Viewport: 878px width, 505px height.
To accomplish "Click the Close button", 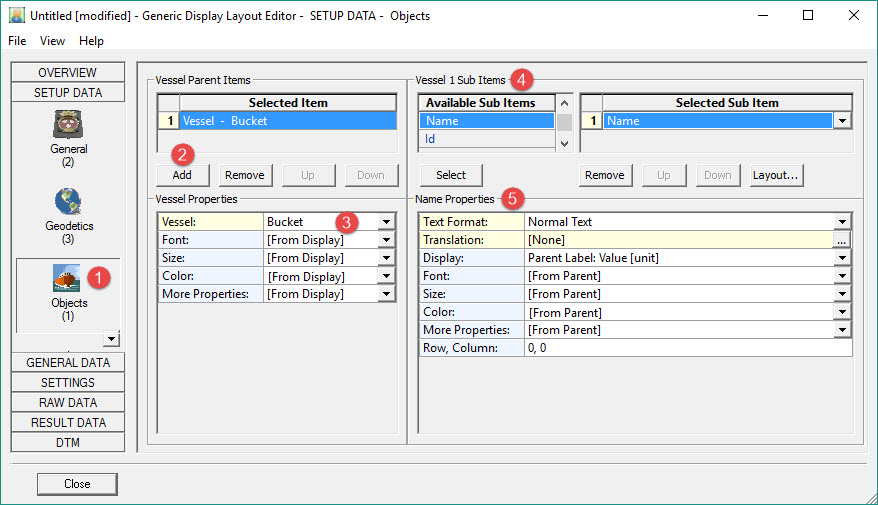I will pos(77,484).
